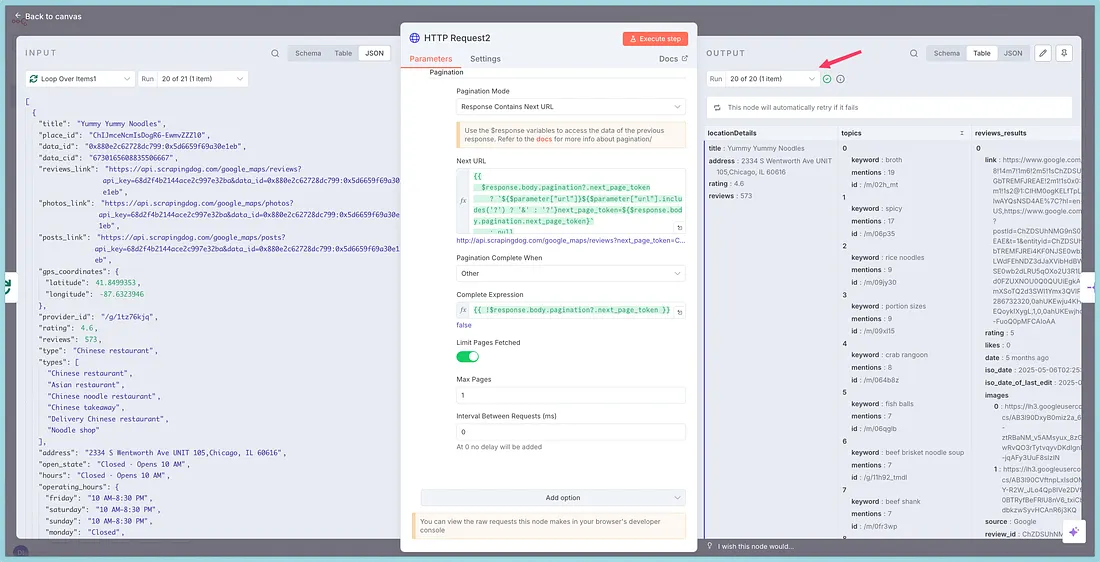The height and width of the screenshot is (562, 1100).
Task: Click the run info circle icon
Action: 840,79
